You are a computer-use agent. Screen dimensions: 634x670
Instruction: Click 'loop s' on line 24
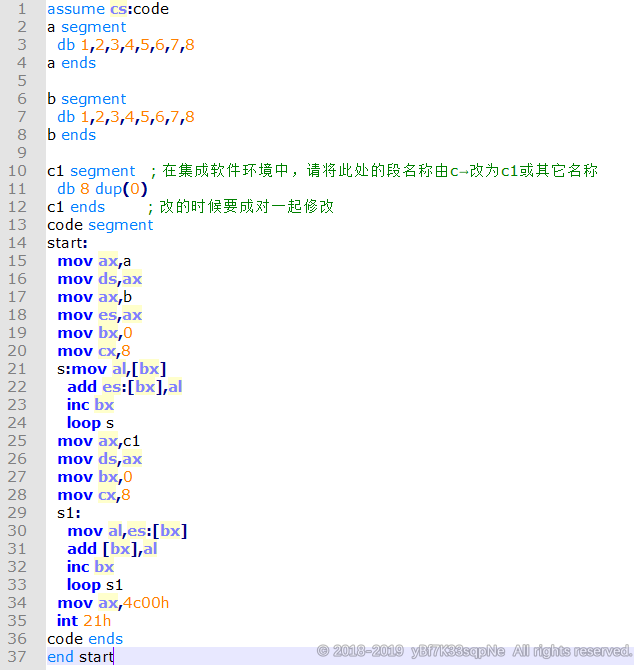point(91,423)
